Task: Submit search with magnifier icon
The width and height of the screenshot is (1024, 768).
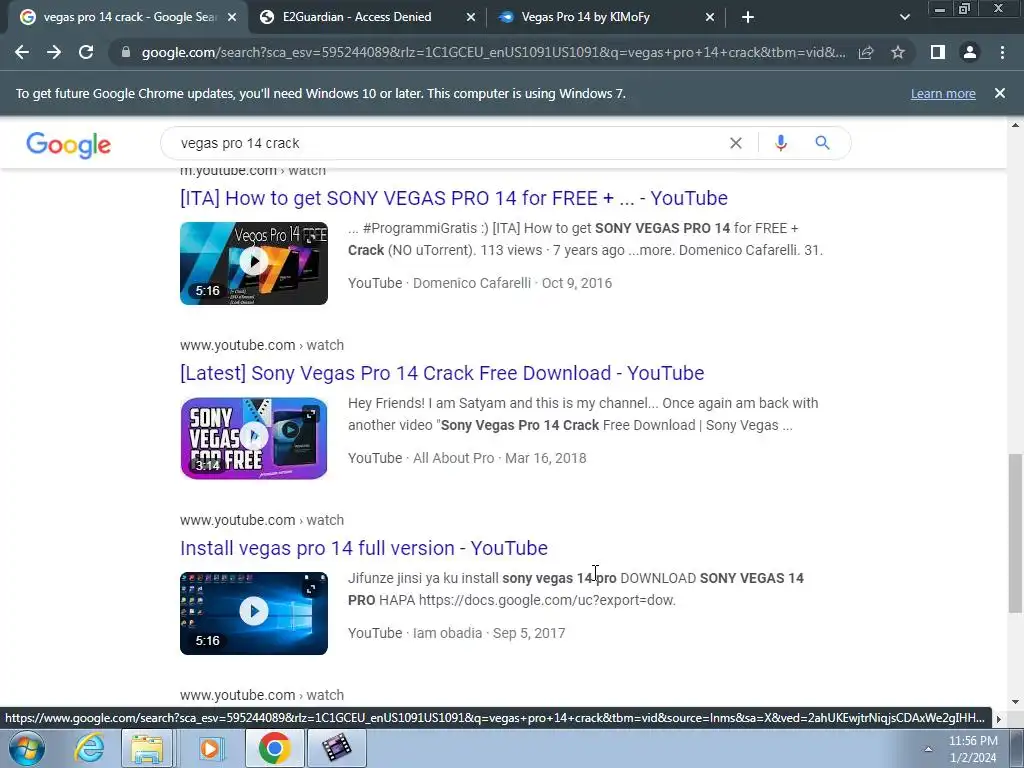Action: pyautogui.click(x=822, y=143)
